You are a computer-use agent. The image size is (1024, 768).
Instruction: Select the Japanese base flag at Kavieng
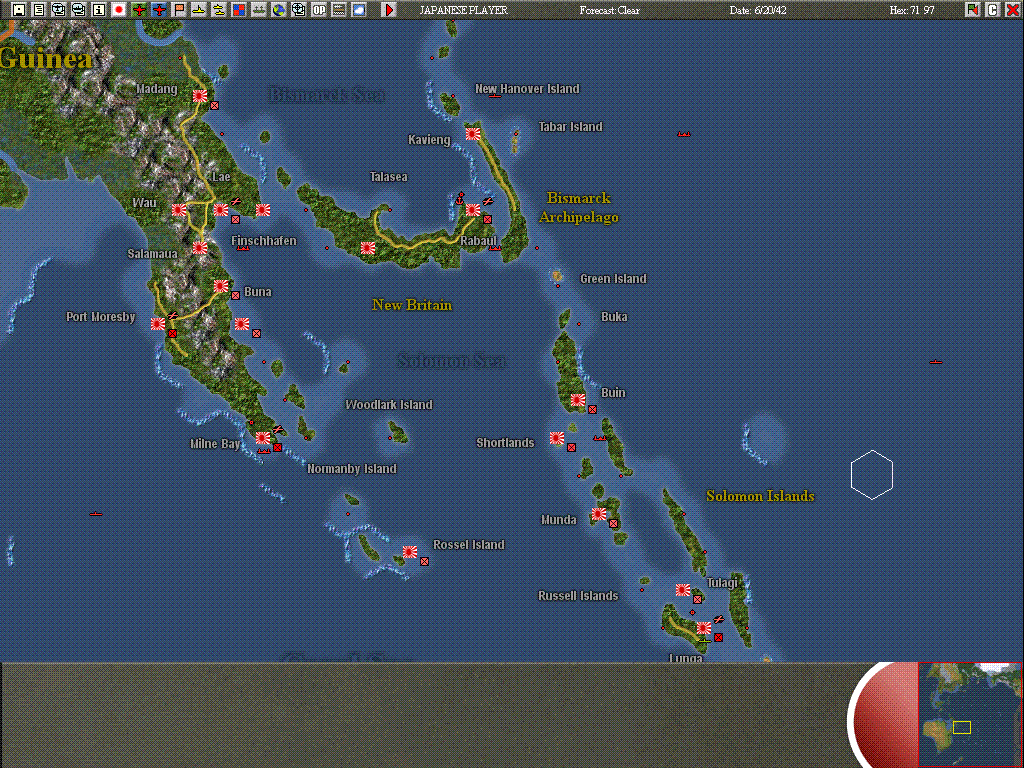click(473, 133)
